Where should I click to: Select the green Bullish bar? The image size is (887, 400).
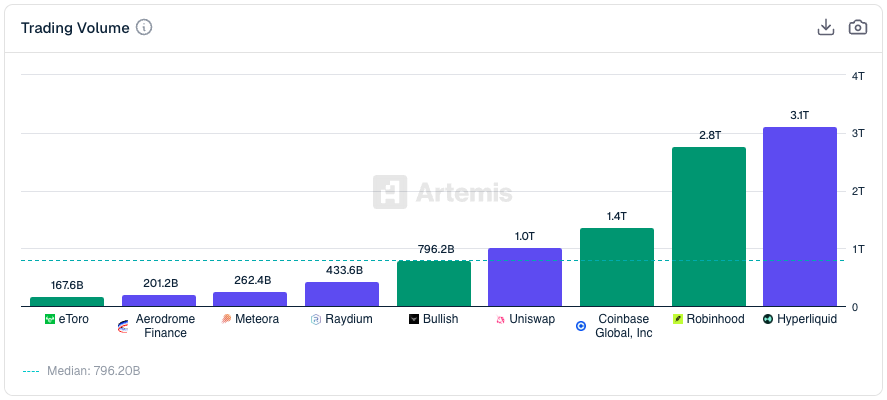coord(434,283)
